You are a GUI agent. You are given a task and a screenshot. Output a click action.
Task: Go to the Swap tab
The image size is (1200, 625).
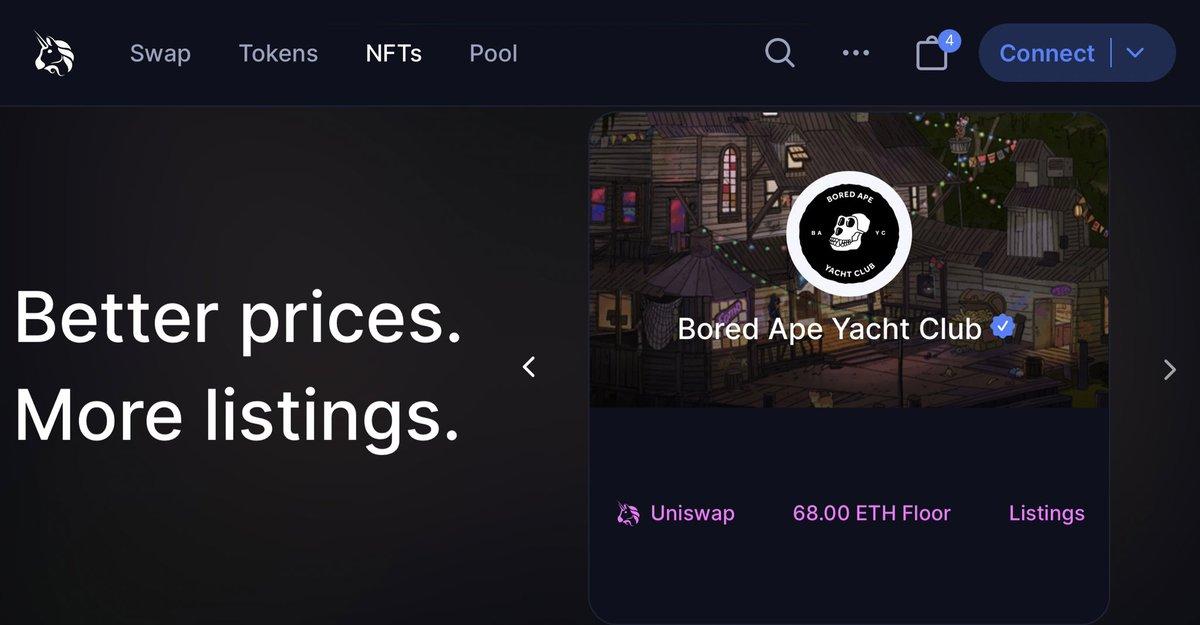[160, 53]
